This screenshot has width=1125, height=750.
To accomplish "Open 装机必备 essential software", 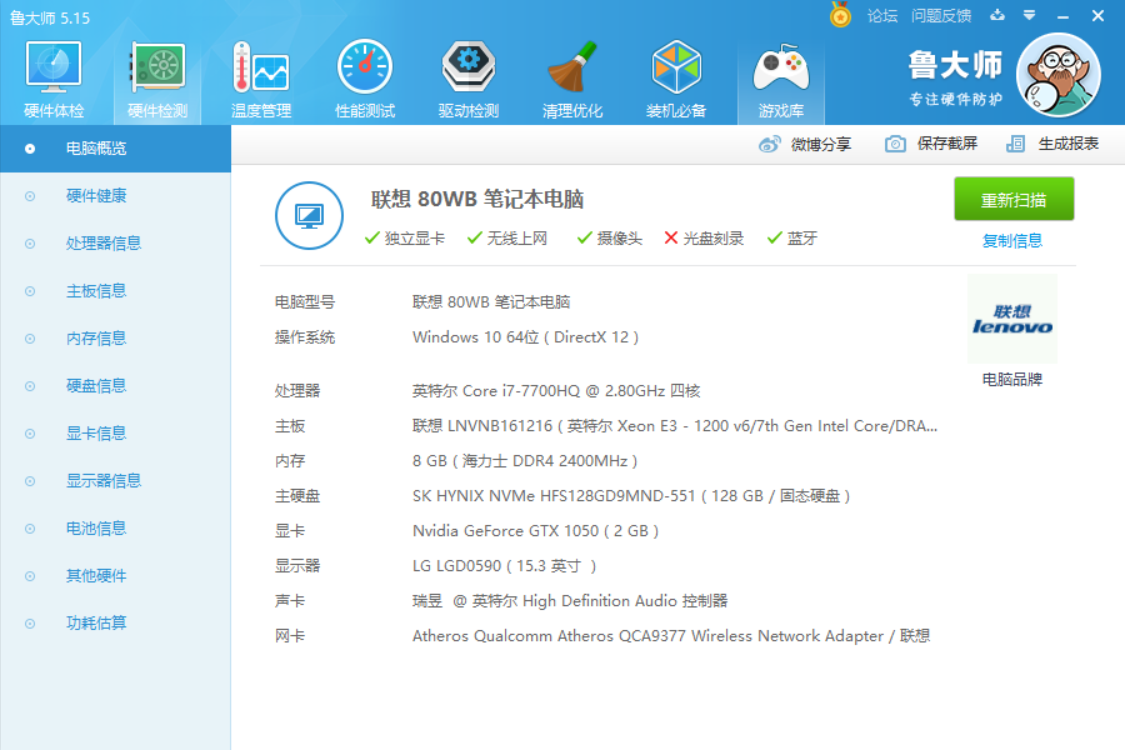I will coord(676,68).
